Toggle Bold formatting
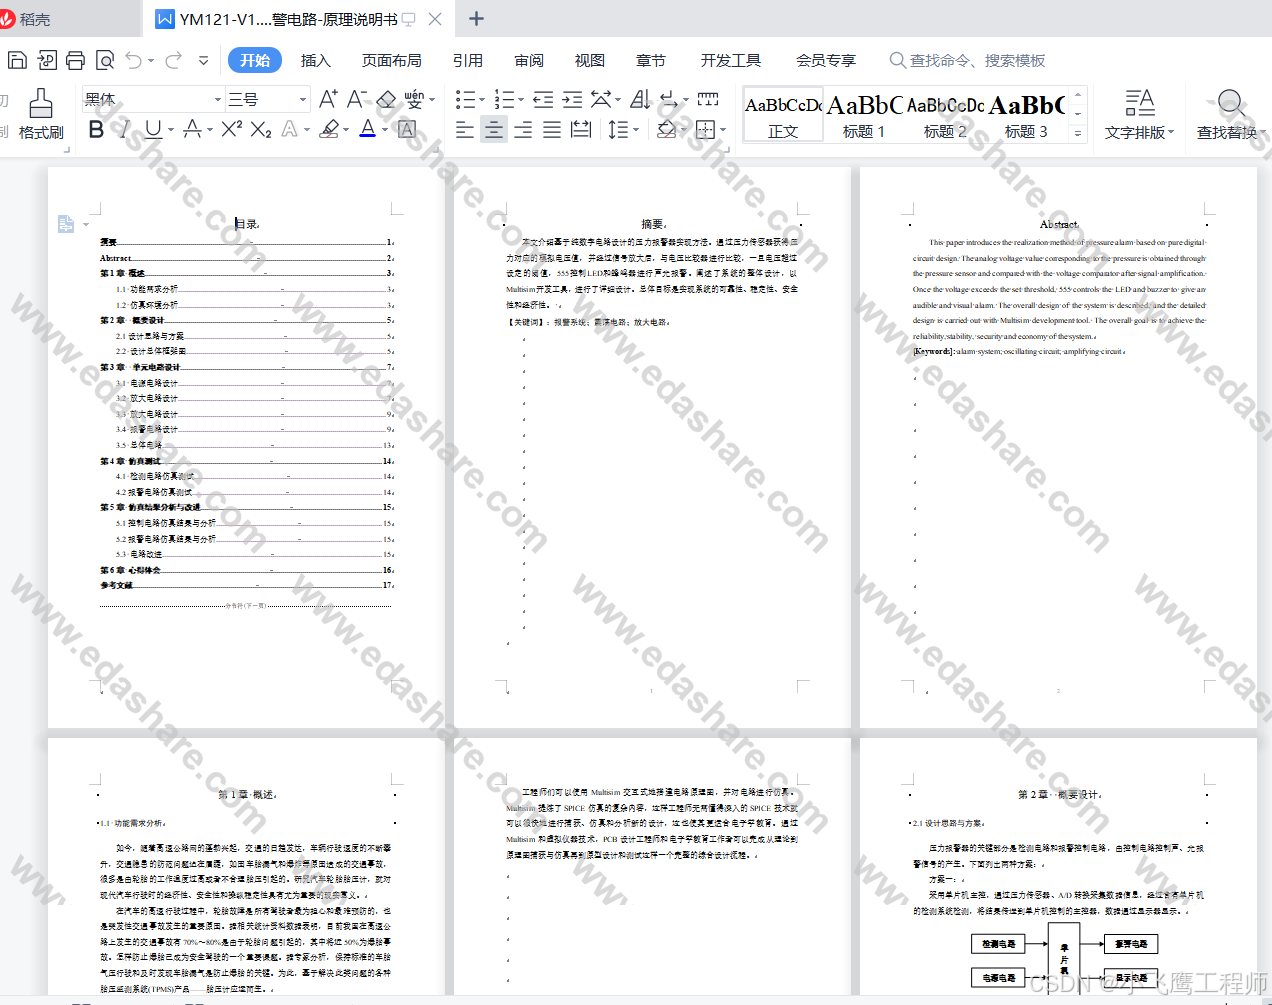1272x1005 pixels. pos(96,129)
